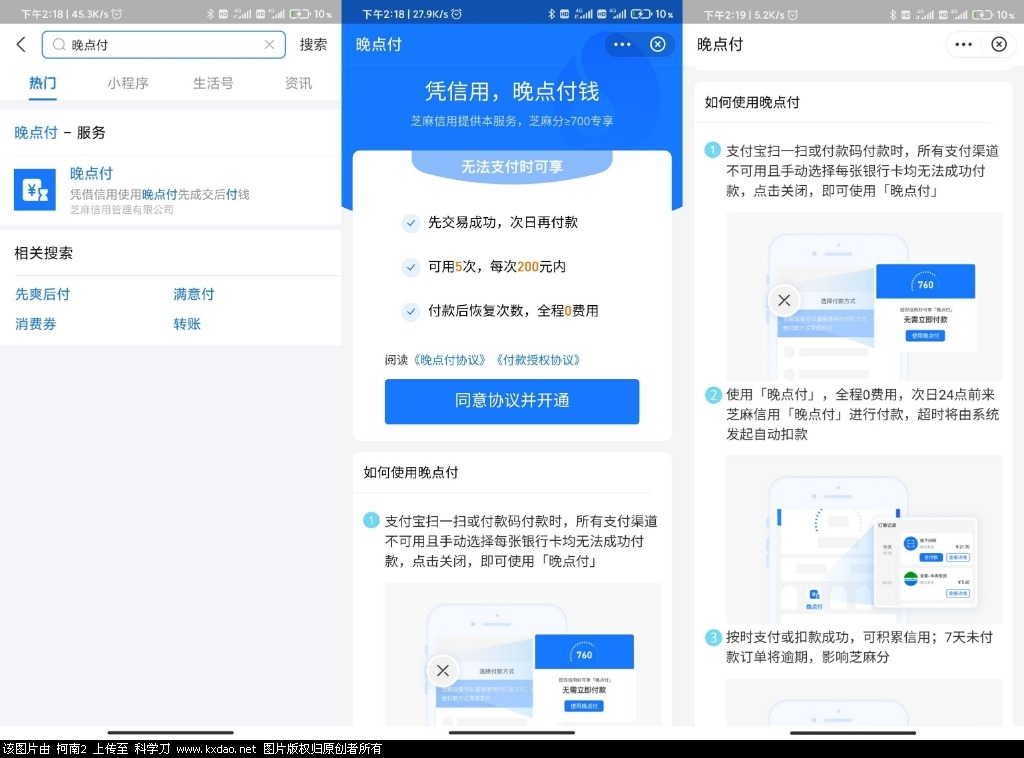Open the 《晚点付协议》 link

pos(450,360)
